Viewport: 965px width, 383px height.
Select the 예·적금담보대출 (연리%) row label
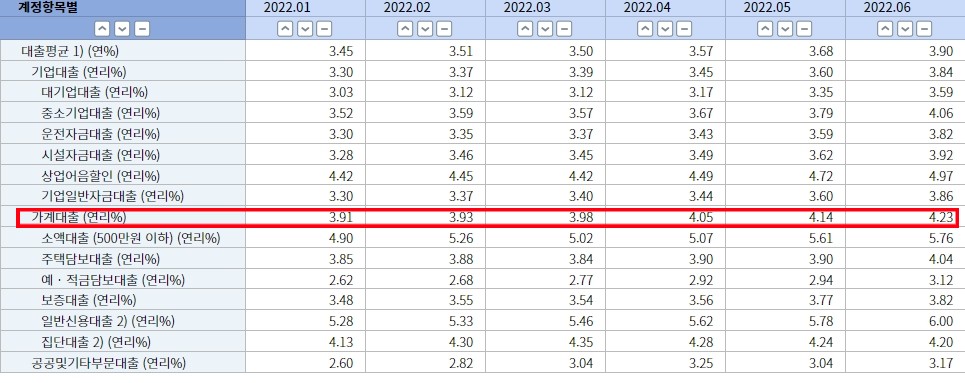[113, 280]
